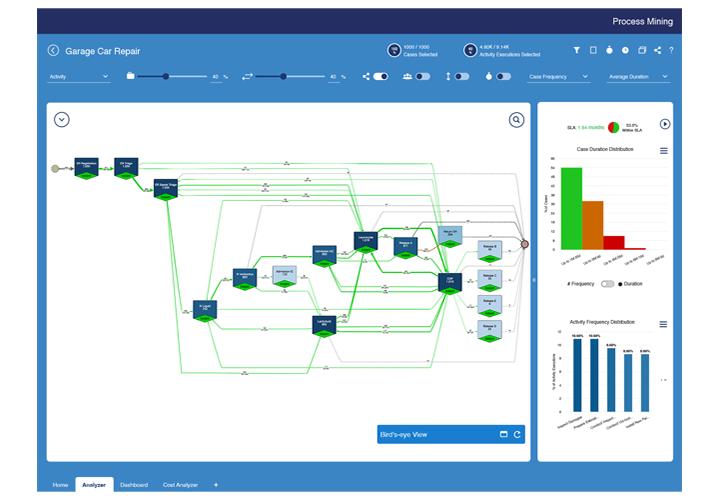Select the Analyzer tab
Viewport: 719px width, 500px height.
(94, 484)
